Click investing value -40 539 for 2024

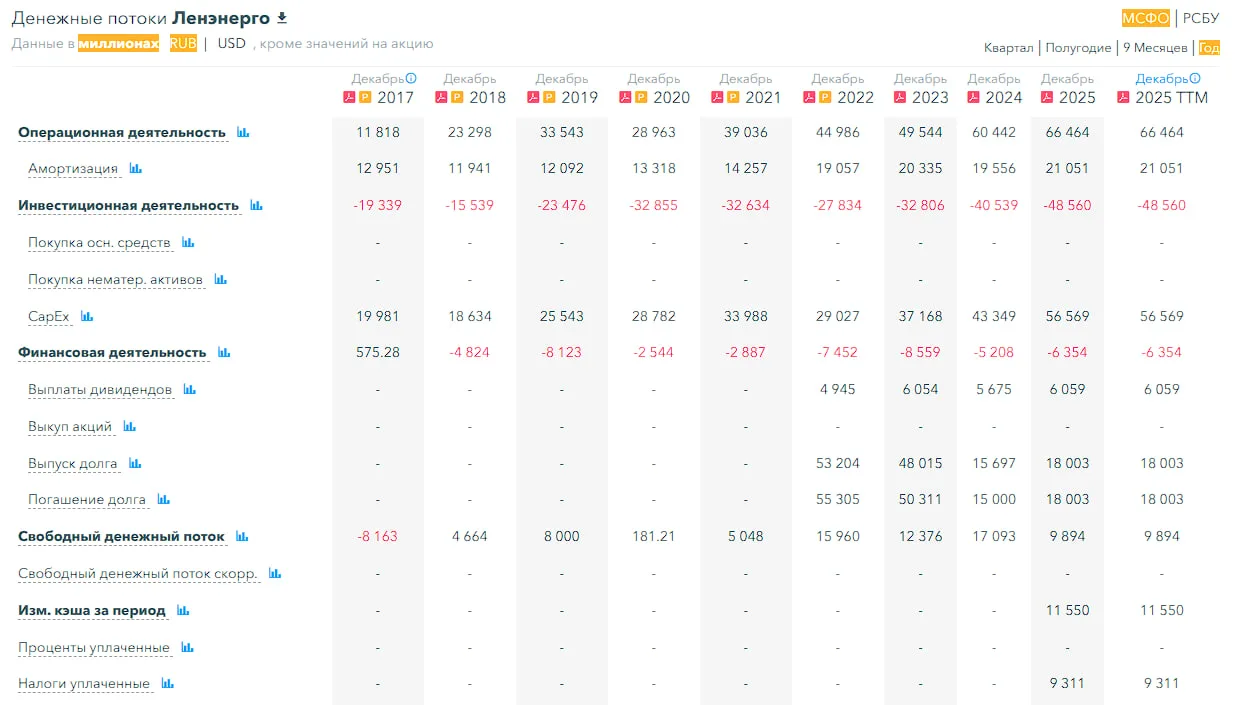tap(994, 205)
